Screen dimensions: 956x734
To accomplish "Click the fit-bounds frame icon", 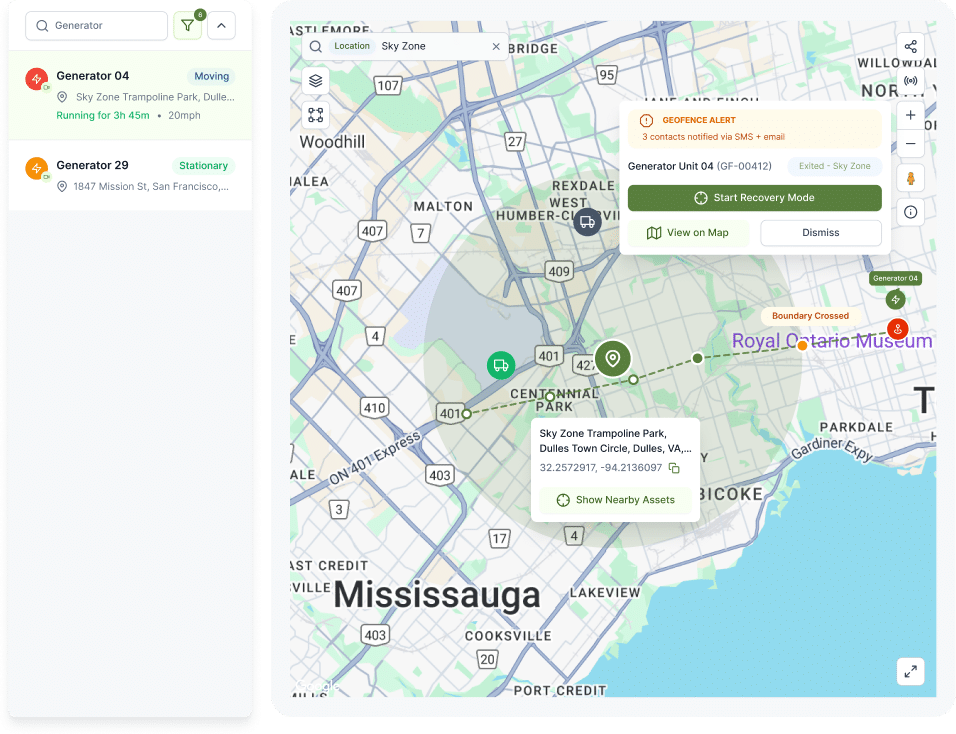I will pyautogui.click(x=315, y=115).
